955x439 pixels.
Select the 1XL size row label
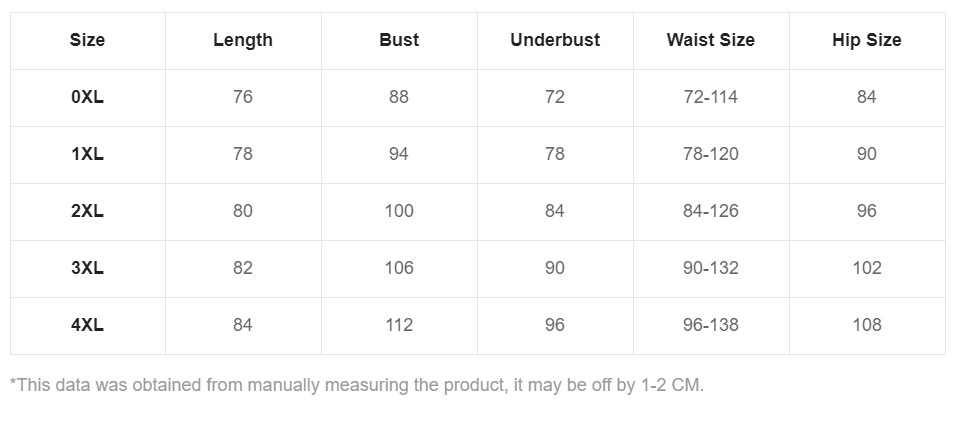(87, 154)
